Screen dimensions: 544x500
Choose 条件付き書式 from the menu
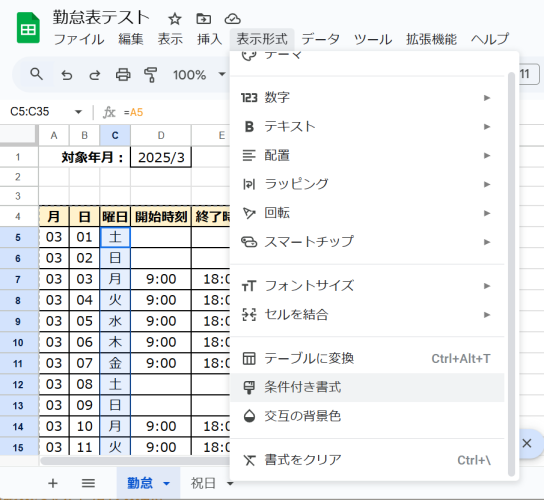point(367,387)
